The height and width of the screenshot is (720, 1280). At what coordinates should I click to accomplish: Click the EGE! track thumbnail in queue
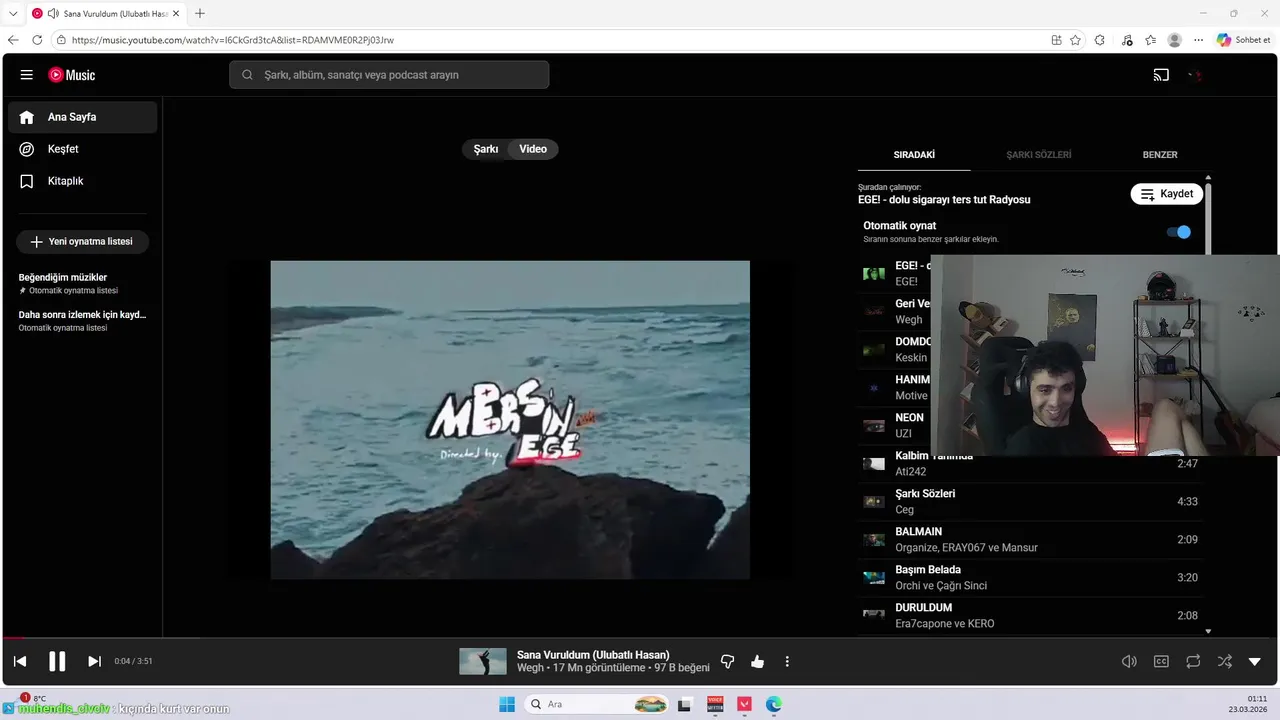(874, 274)
